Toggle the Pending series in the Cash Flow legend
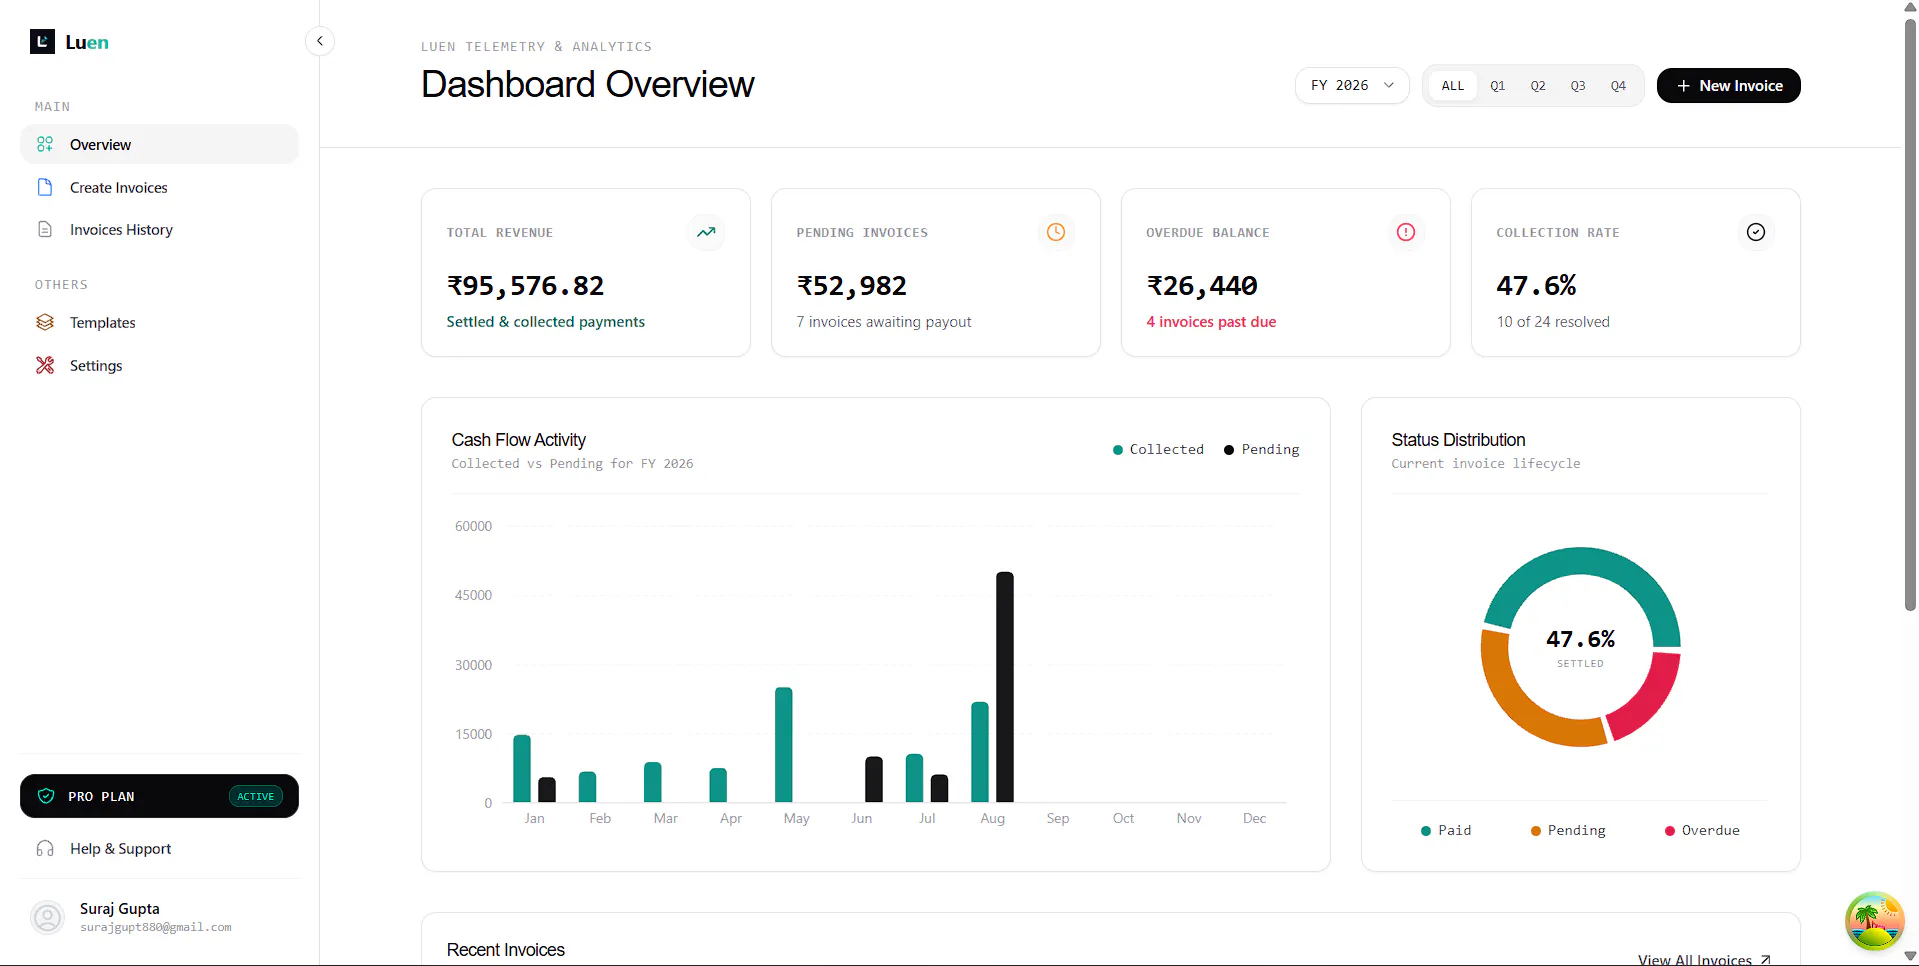The image size is (1919, 966). coord(1262,450)
